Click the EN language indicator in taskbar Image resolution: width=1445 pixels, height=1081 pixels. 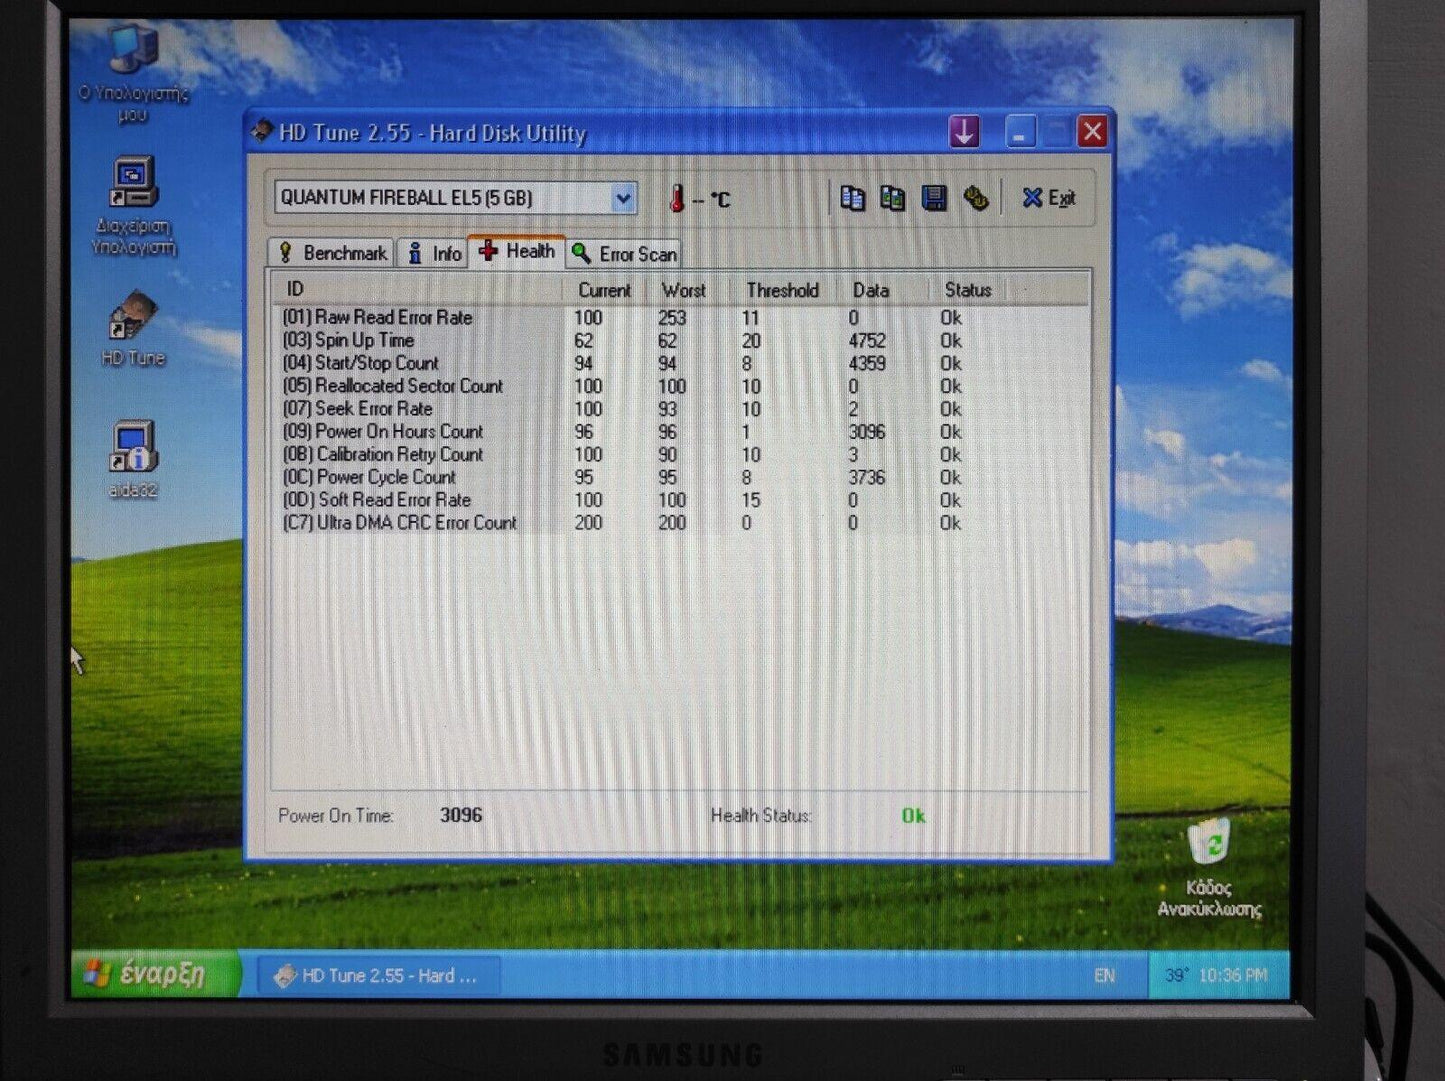pyautogui.click(x=1104, y=975)
